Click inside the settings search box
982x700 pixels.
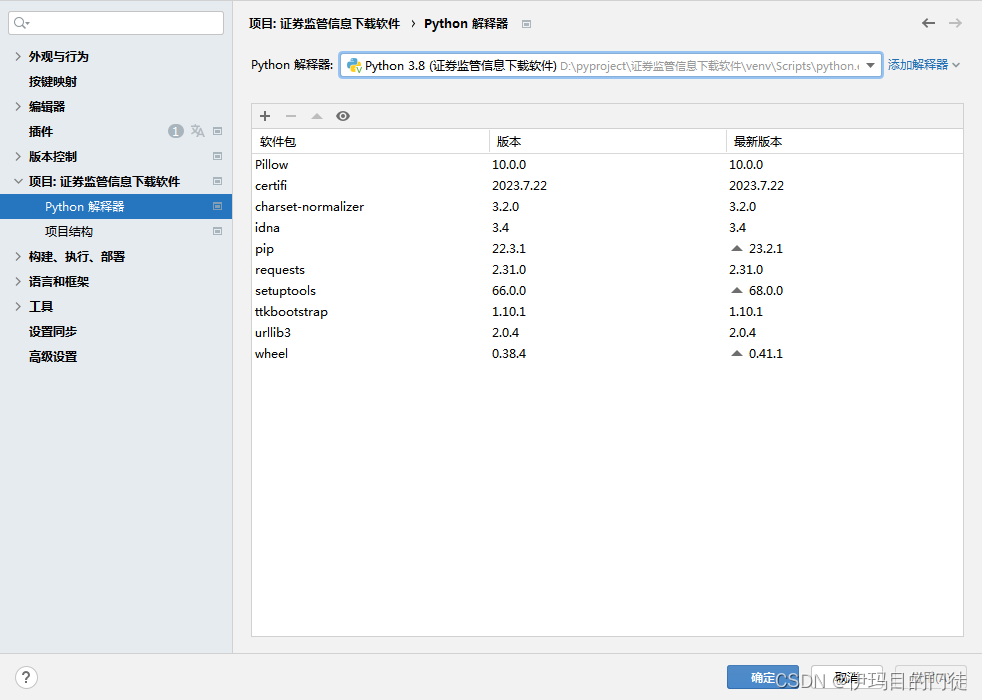point(115,22)
